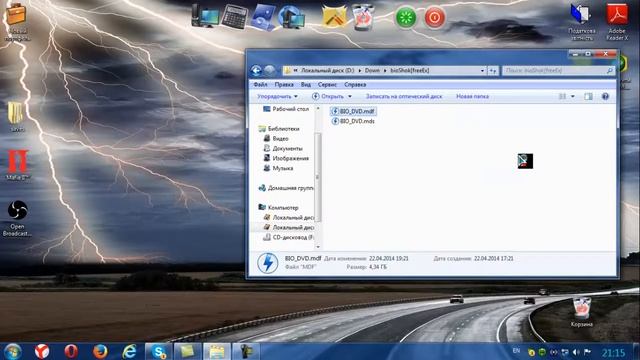This screenshot has width=640, height=360.
Task: Select Домашняя группа in navigation pane
Action: point(286,188)
